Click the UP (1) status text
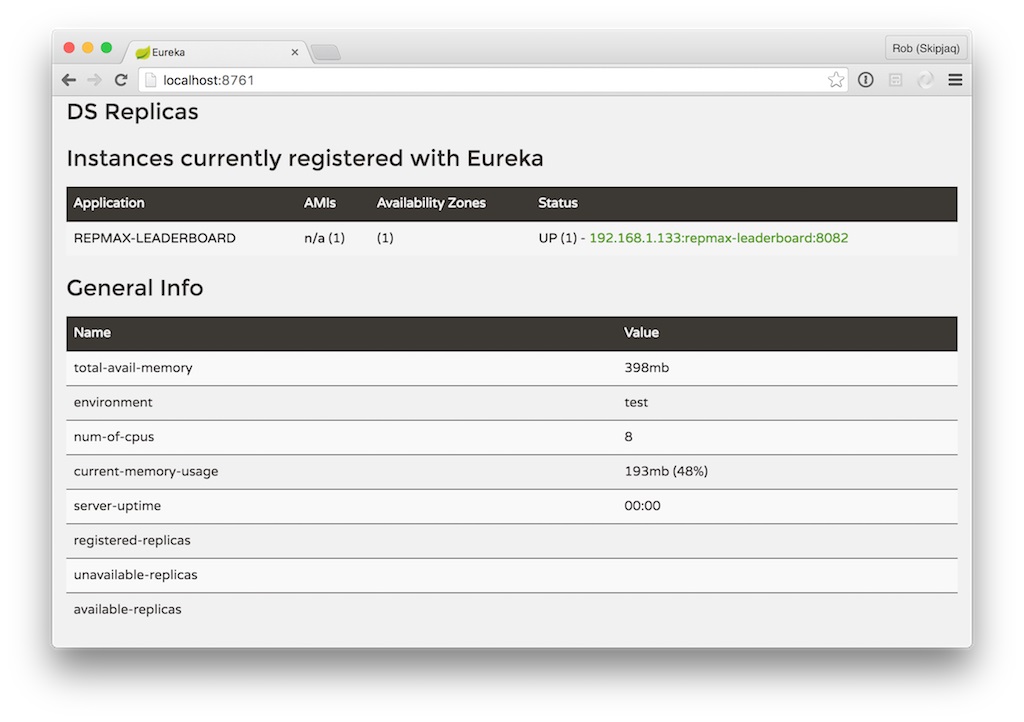1024x722 pixels. click(x=557, y=238)
